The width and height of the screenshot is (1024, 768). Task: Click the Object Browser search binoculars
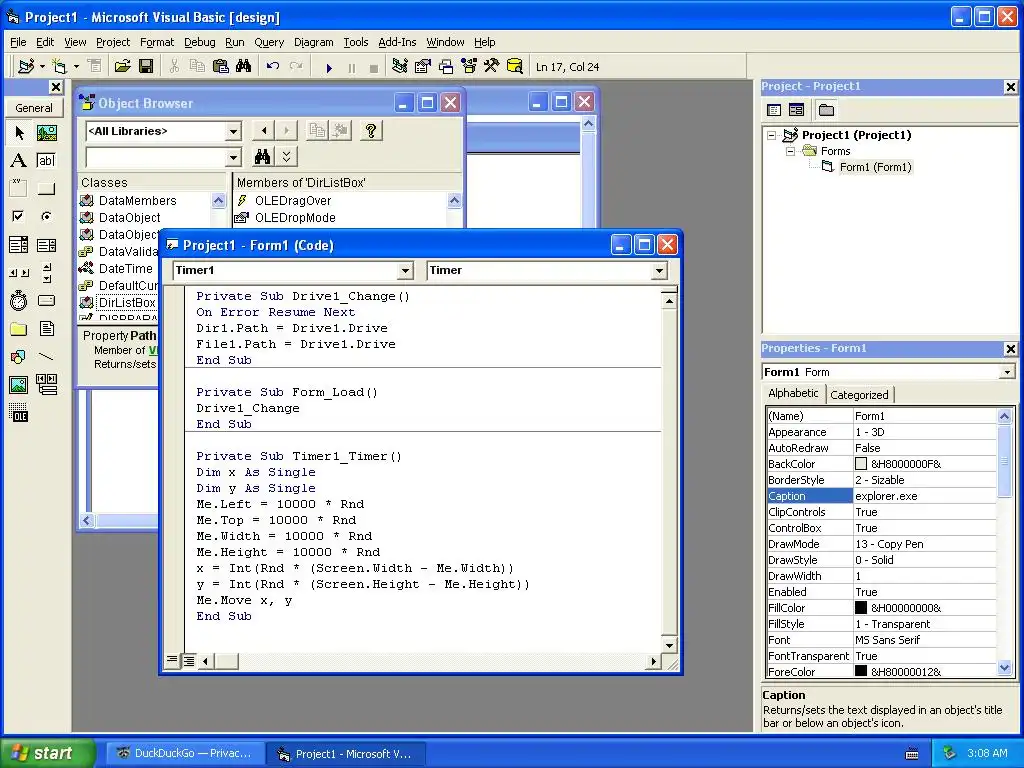point(263,156)
